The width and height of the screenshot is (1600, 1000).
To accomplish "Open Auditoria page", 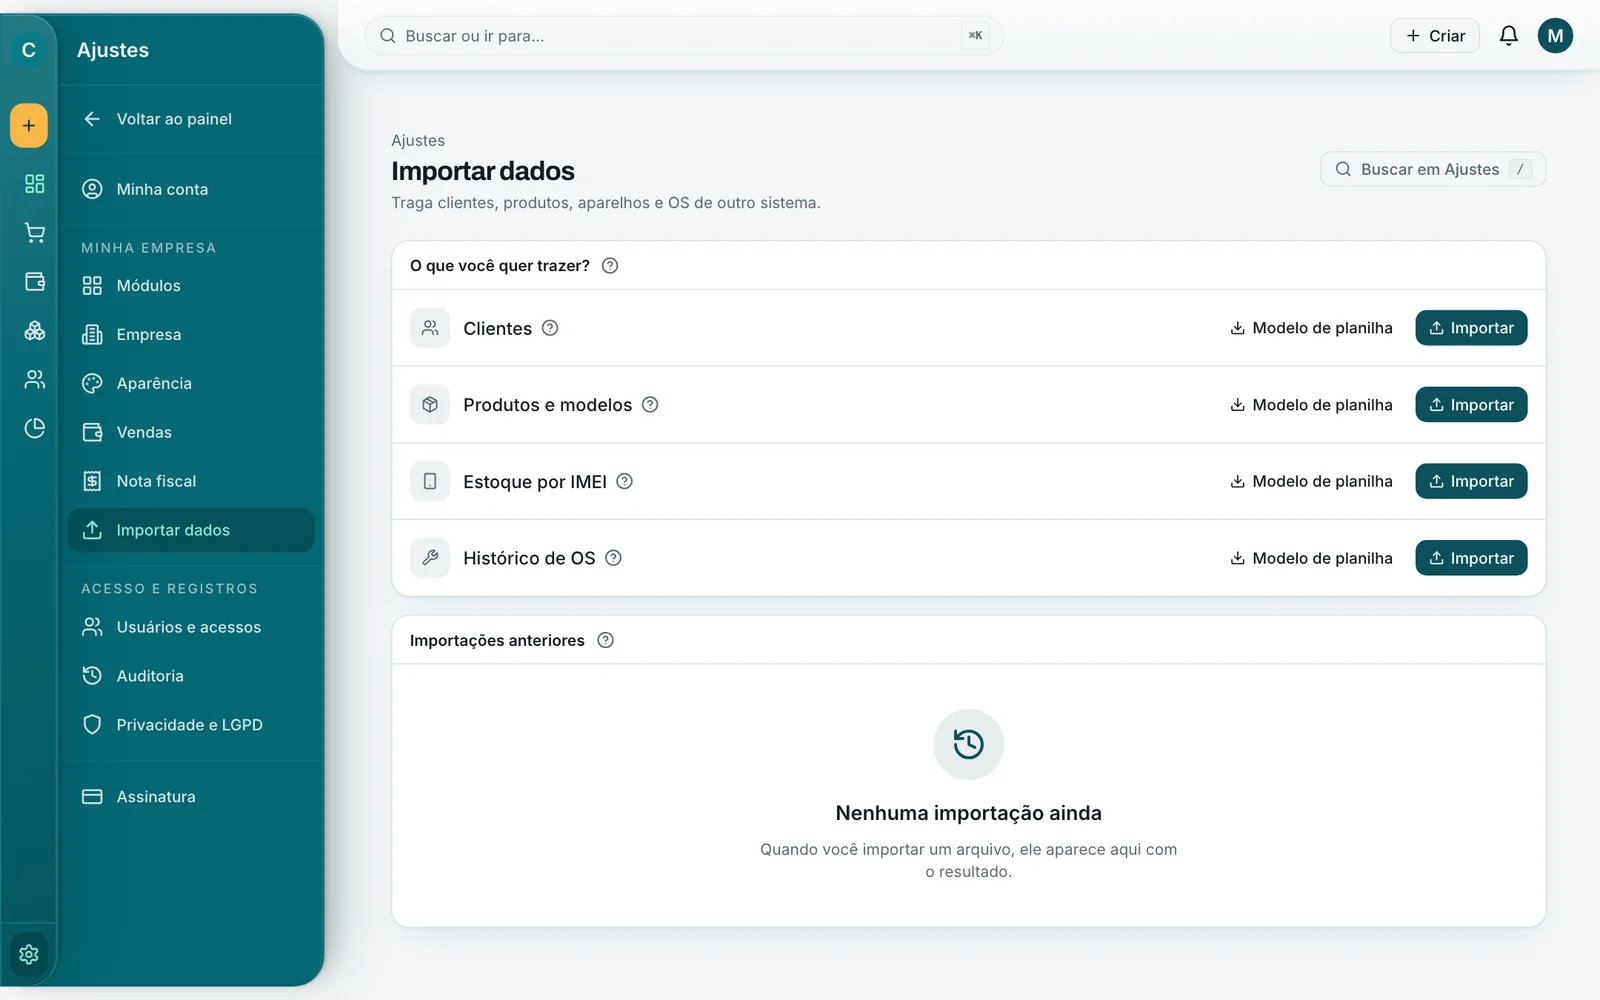I will click(191, 676).
